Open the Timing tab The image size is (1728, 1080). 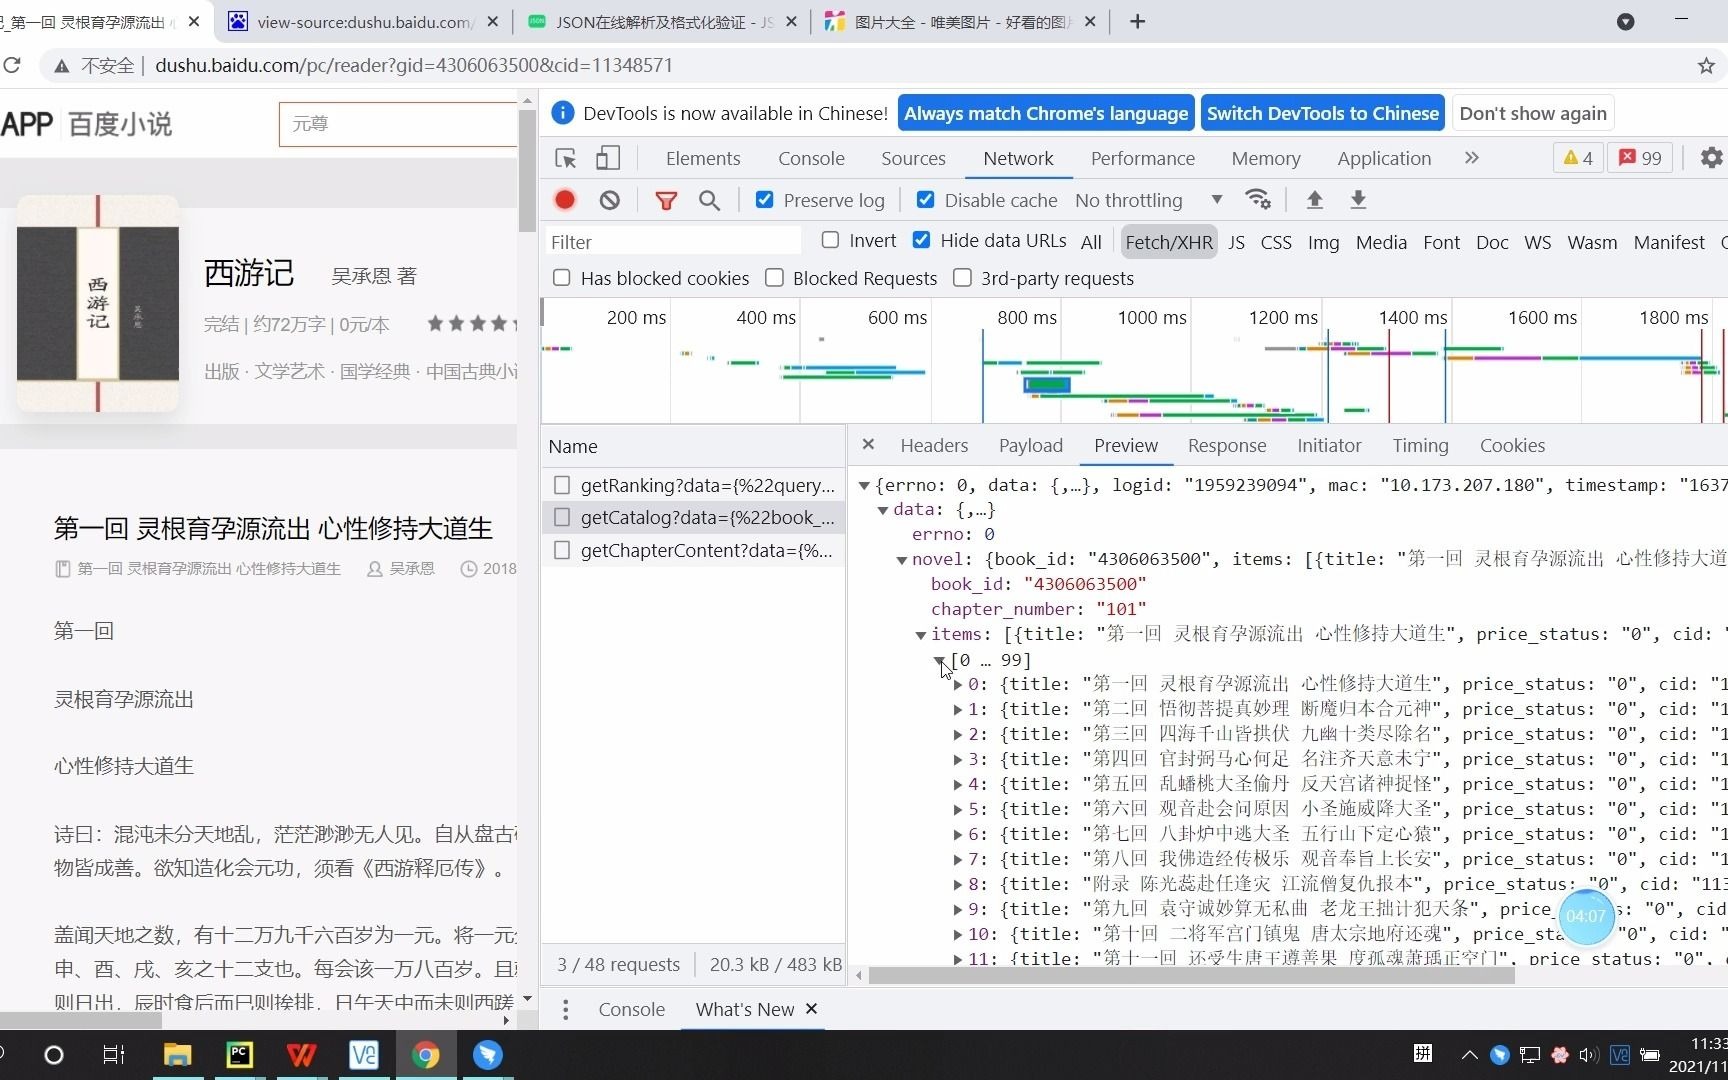1420,445
